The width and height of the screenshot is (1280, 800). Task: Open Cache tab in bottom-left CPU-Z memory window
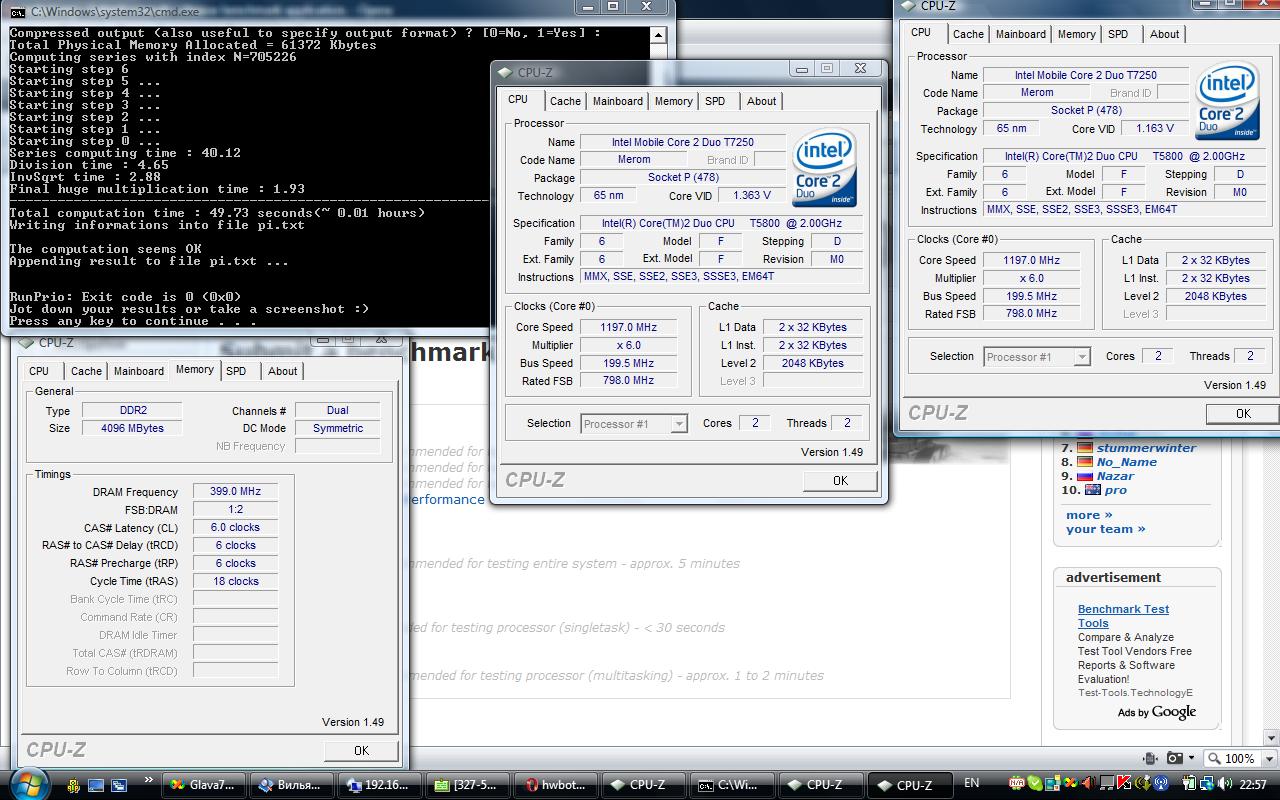coord(86,371)
